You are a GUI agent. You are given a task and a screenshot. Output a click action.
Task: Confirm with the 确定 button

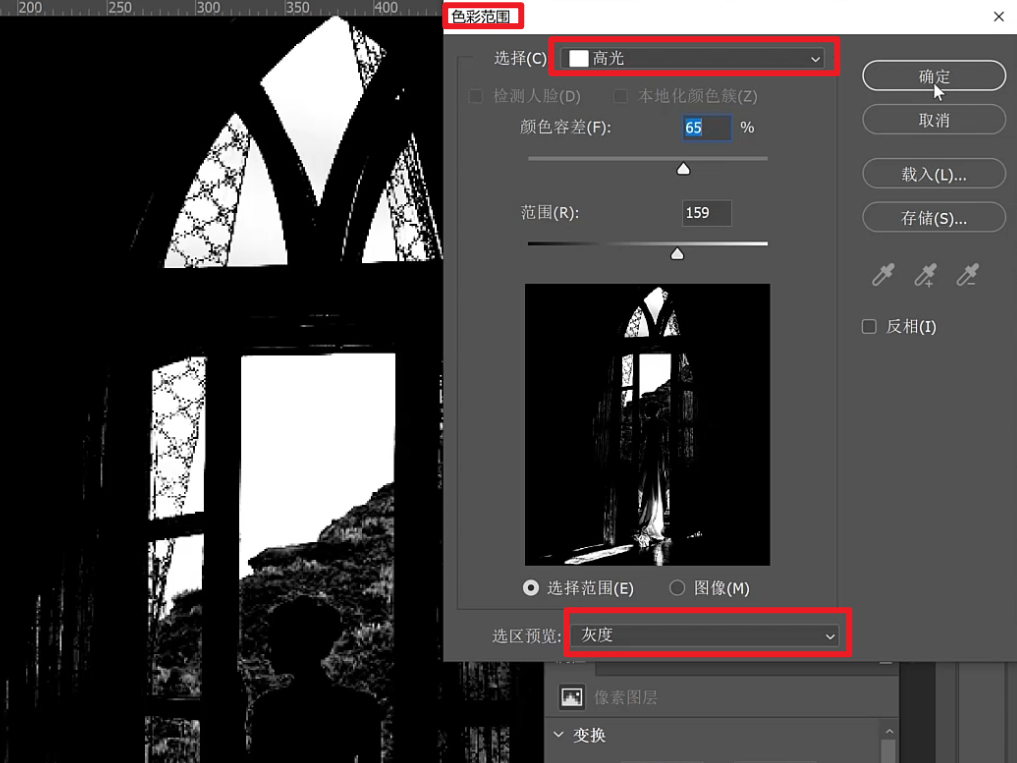[934, 77]
